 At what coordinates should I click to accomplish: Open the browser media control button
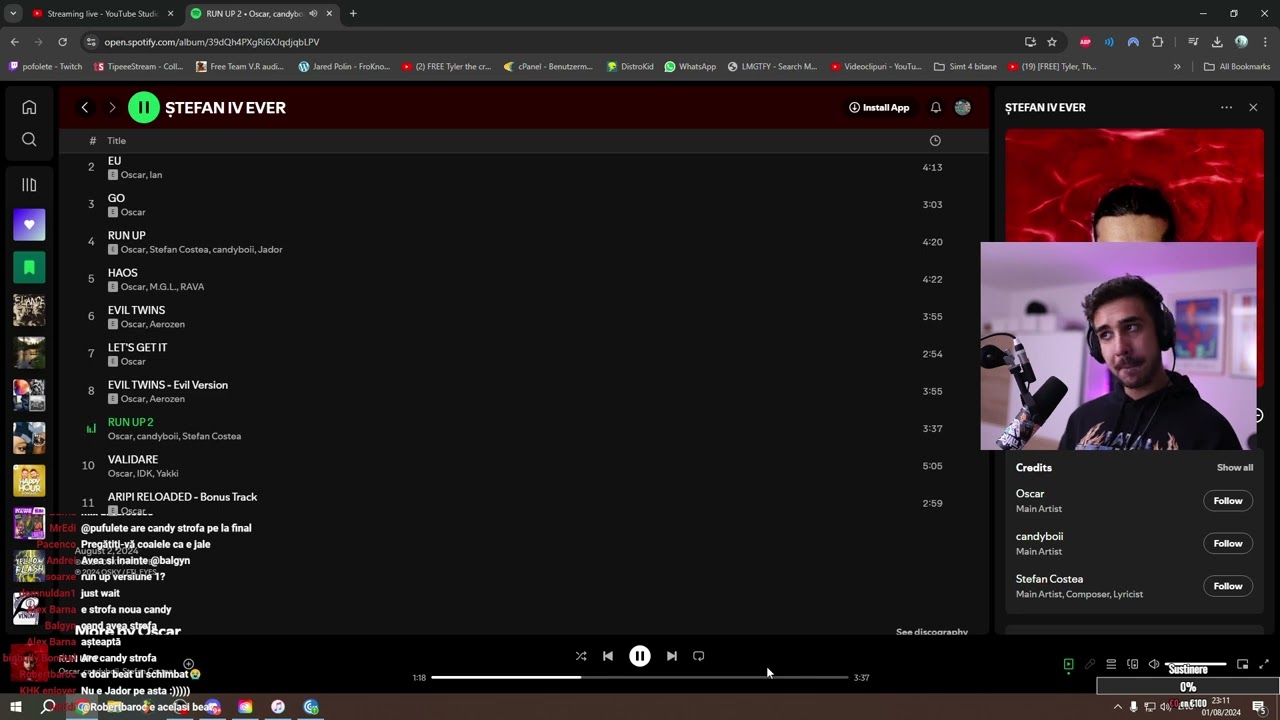[1193, 42]
